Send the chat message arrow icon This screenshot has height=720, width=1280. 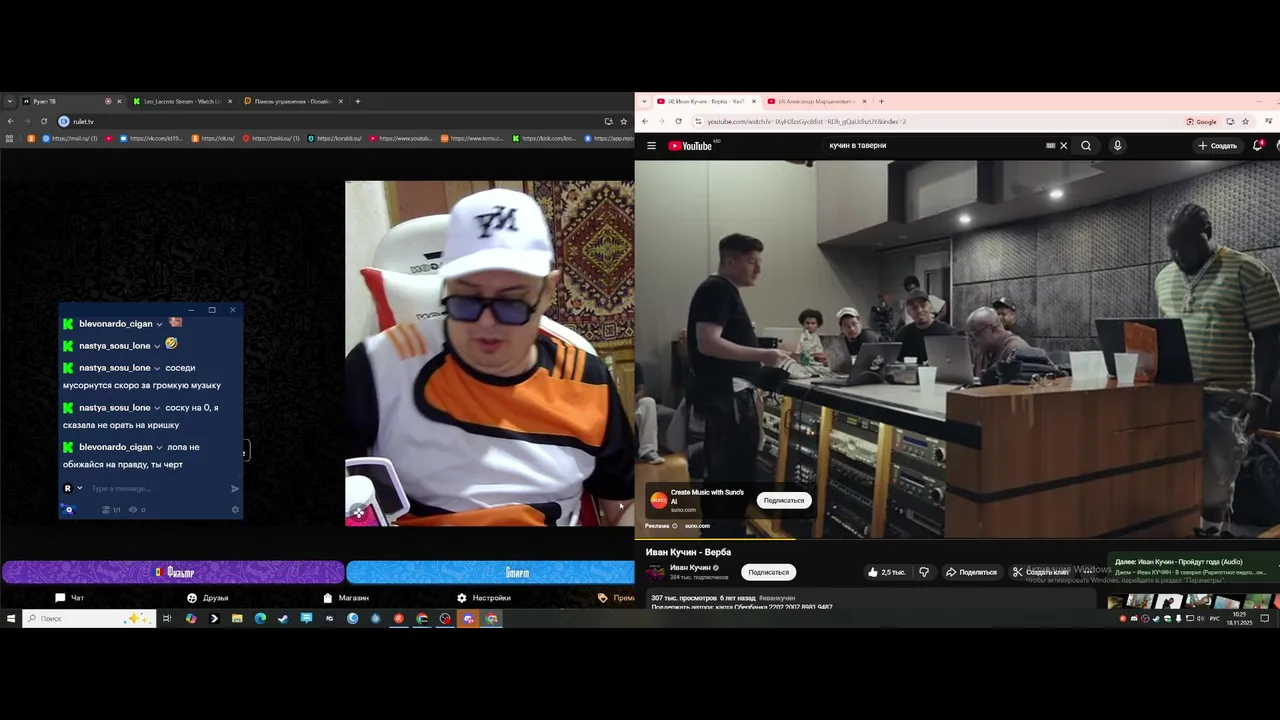(x=235, y=489)
